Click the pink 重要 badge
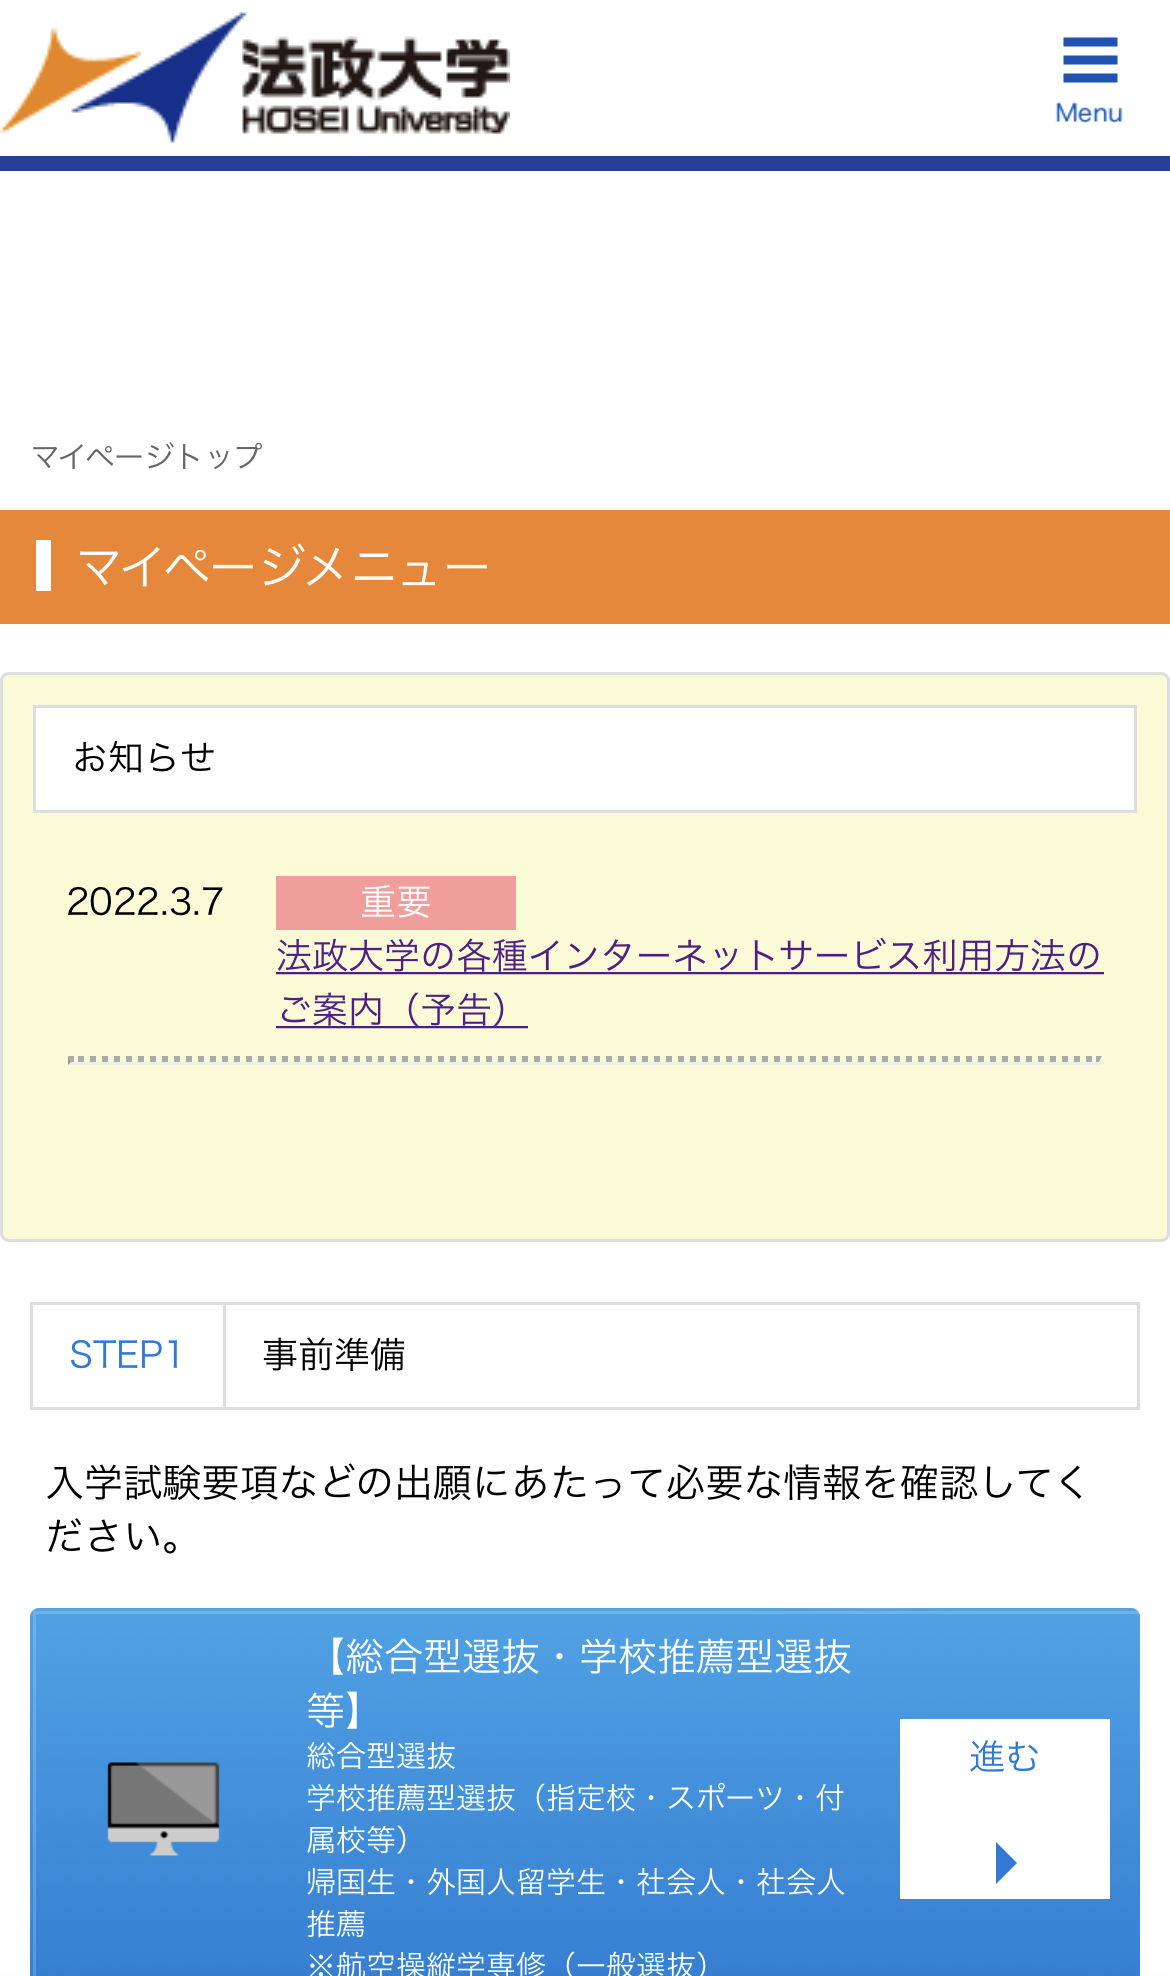The width and height of the screenshot is (1170, 1976). (x=396, y=902)
